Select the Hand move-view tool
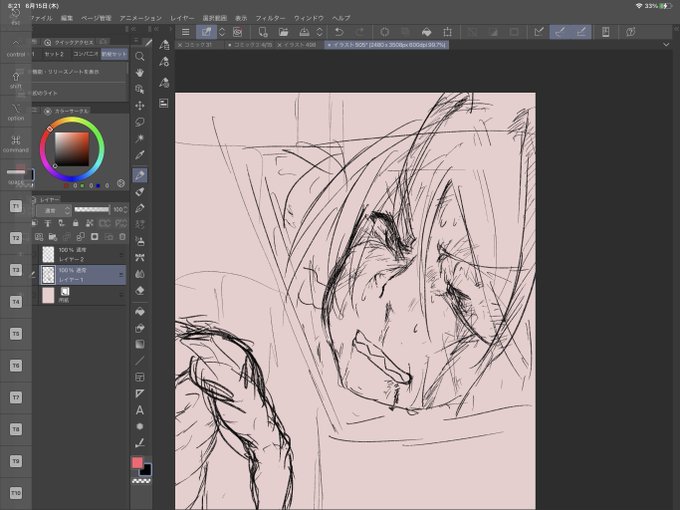This screenshot has width=680, height=510. [140, 72]
